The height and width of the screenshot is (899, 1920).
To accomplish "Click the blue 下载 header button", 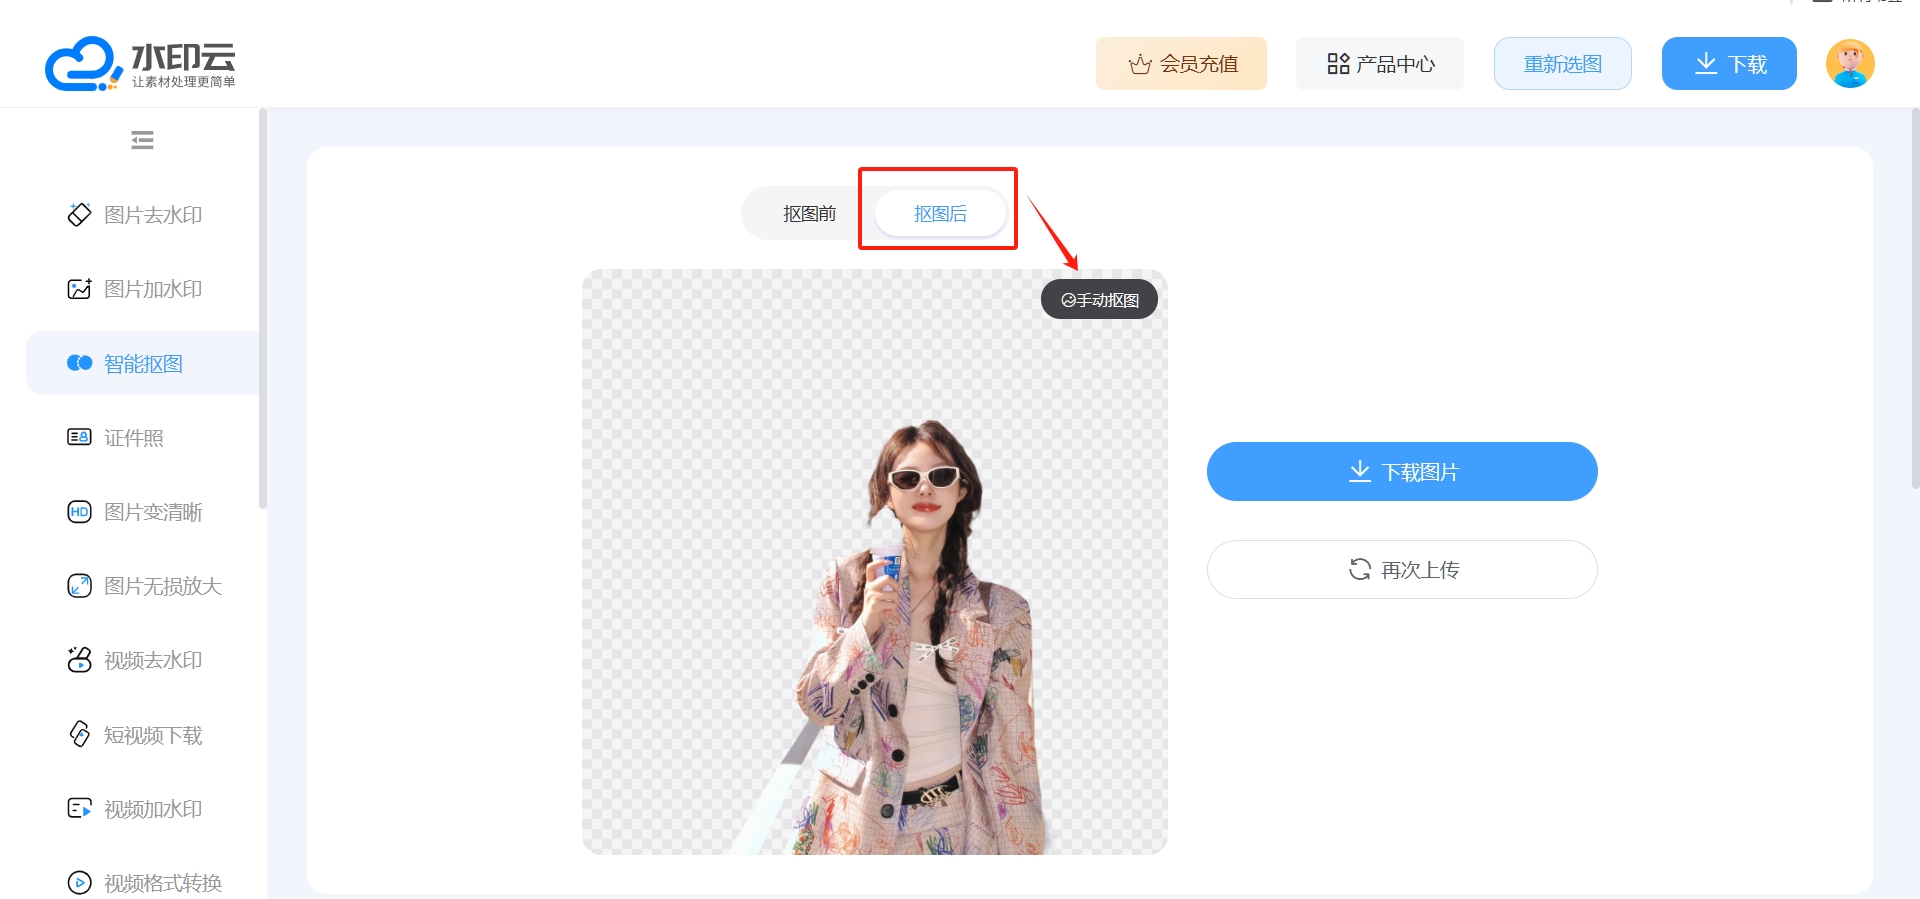I will click(x=1729, y=64).
